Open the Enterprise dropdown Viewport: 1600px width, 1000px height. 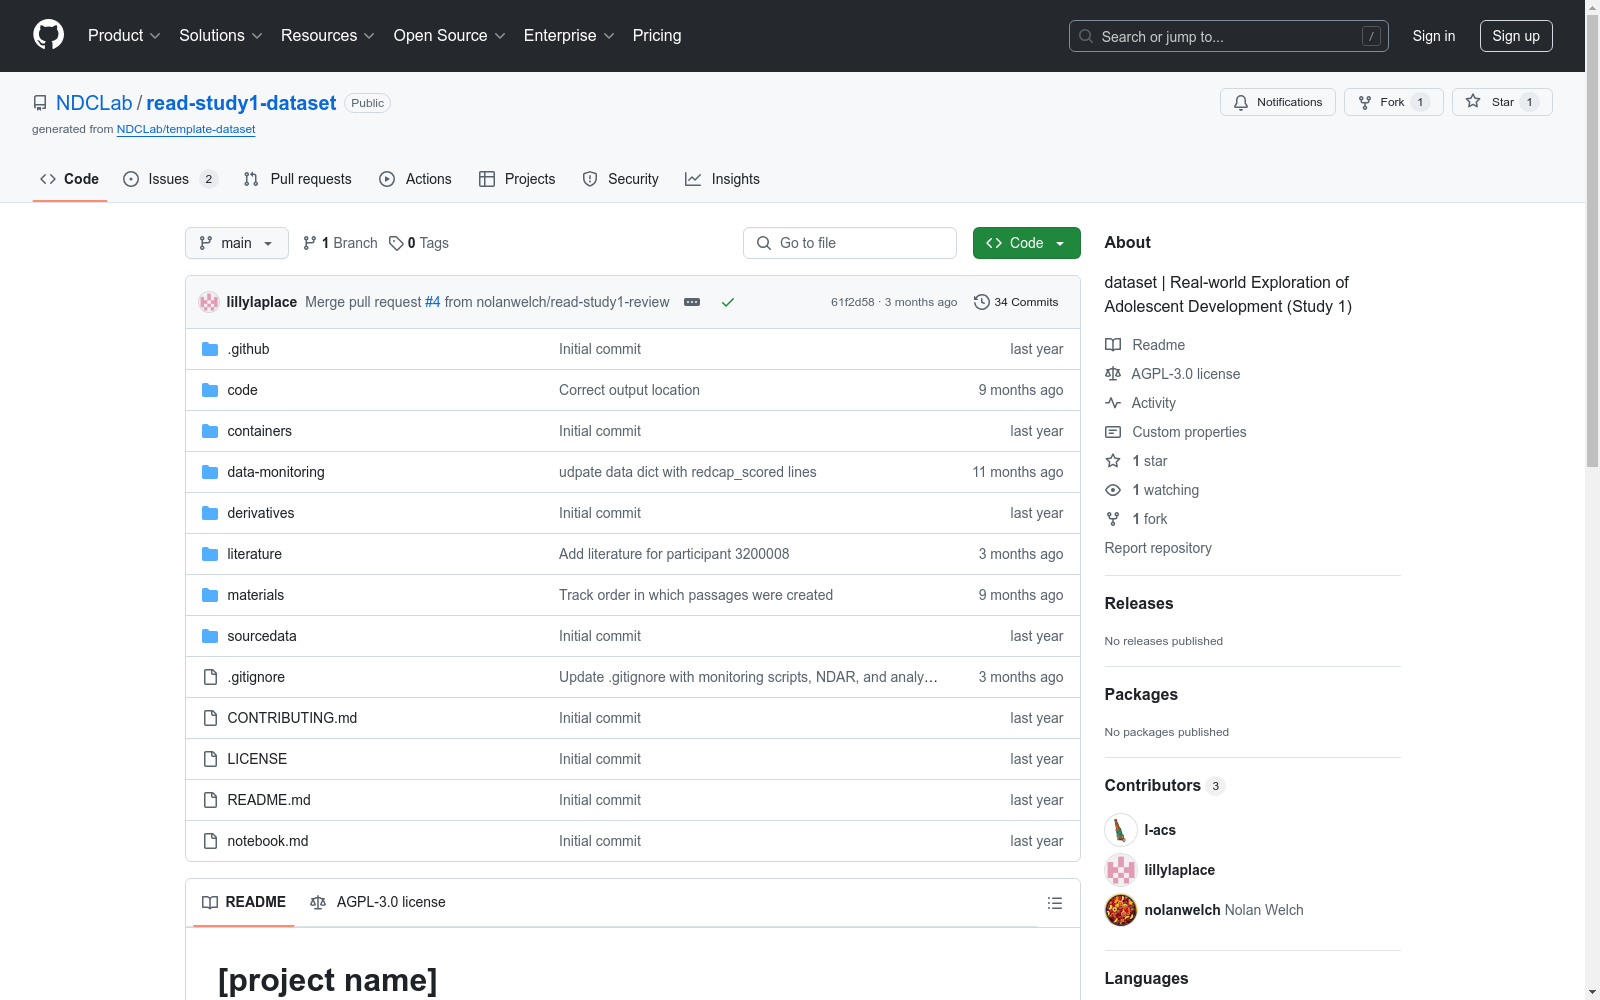coord(569,36)
